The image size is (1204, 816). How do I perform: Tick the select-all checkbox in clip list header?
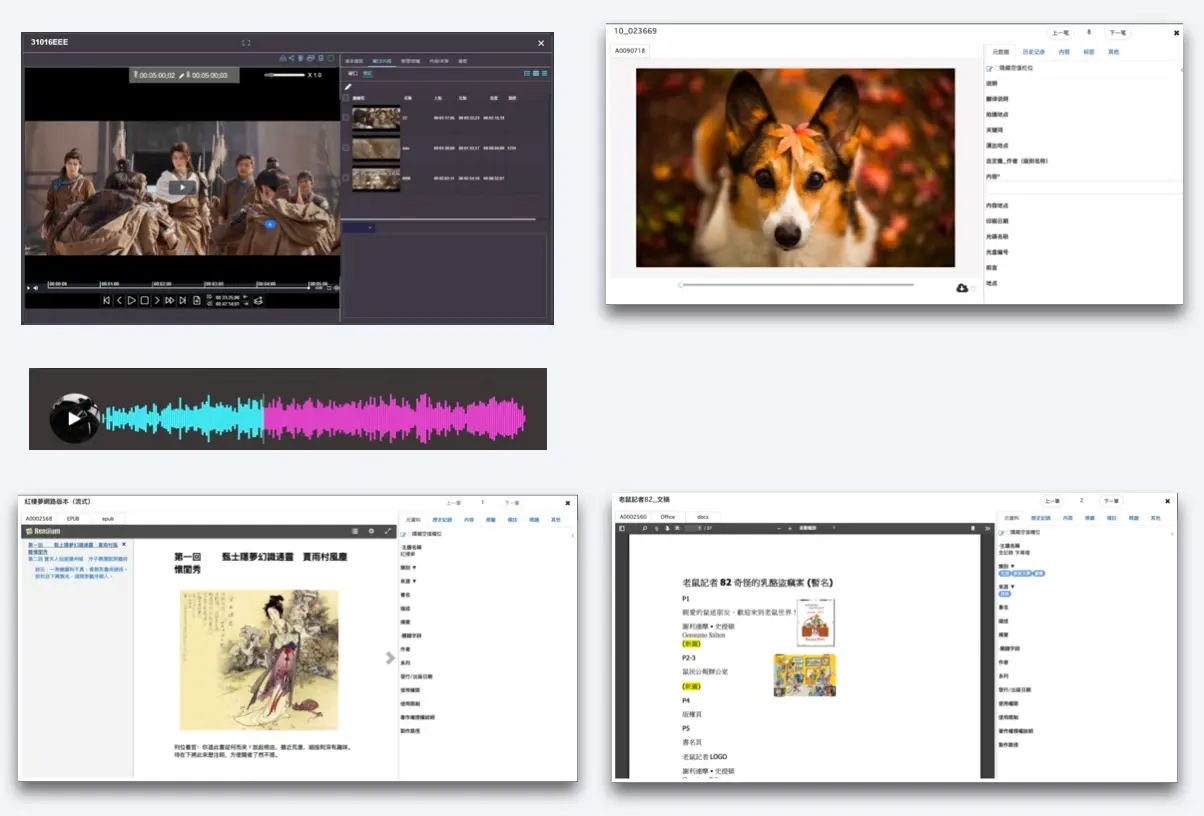[346, 98]
